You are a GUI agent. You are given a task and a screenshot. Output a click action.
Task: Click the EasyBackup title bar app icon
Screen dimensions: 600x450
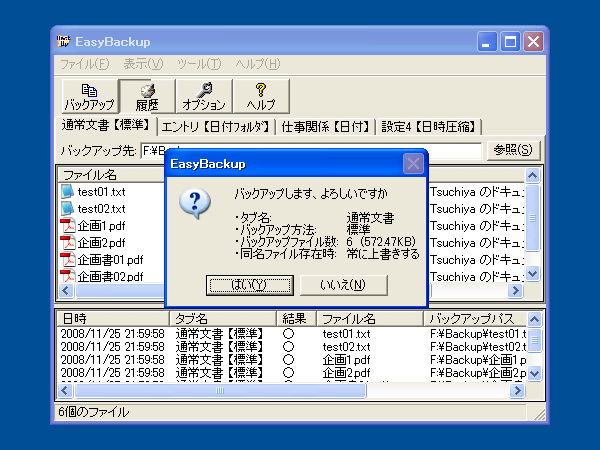(x=64, y=41)
